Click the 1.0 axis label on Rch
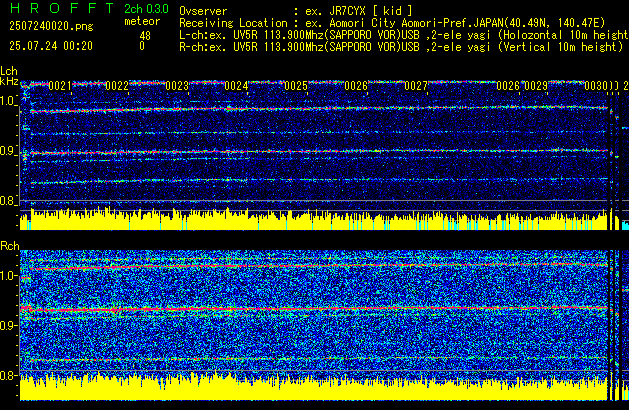Image resolution: width=629 pixels, height=410 pixels. (8, 276)
